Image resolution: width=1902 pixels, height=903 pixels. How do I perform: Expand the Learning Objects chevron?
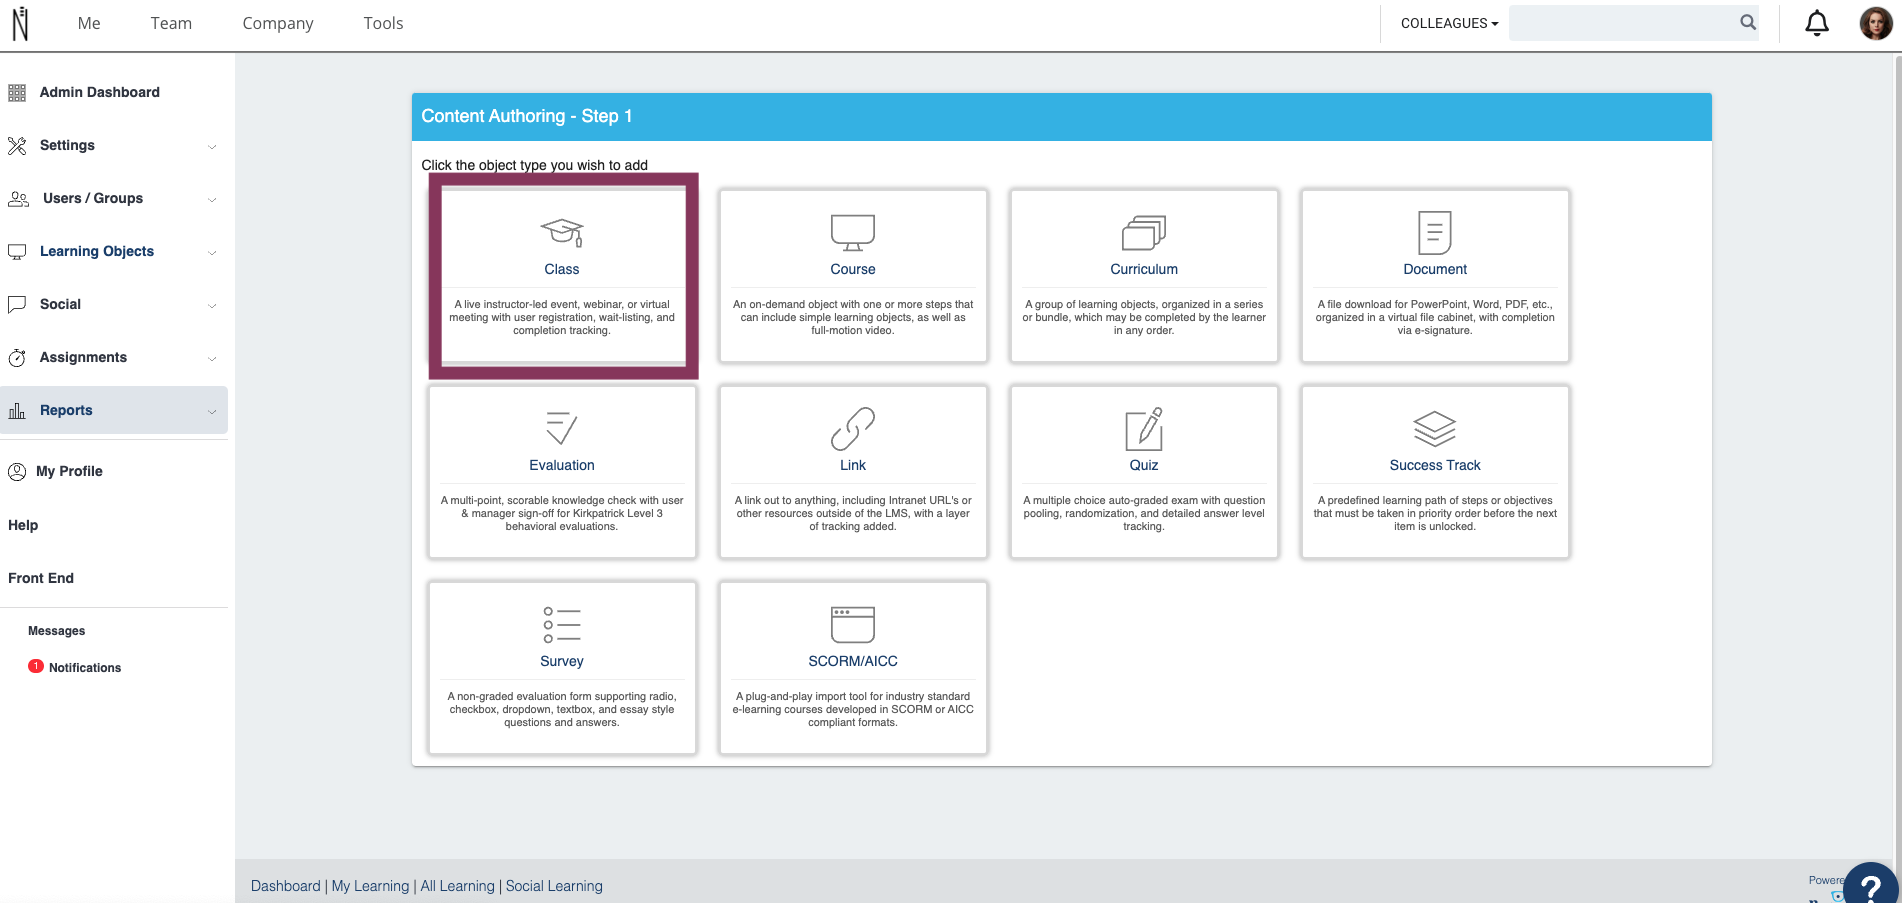[212, 253]
